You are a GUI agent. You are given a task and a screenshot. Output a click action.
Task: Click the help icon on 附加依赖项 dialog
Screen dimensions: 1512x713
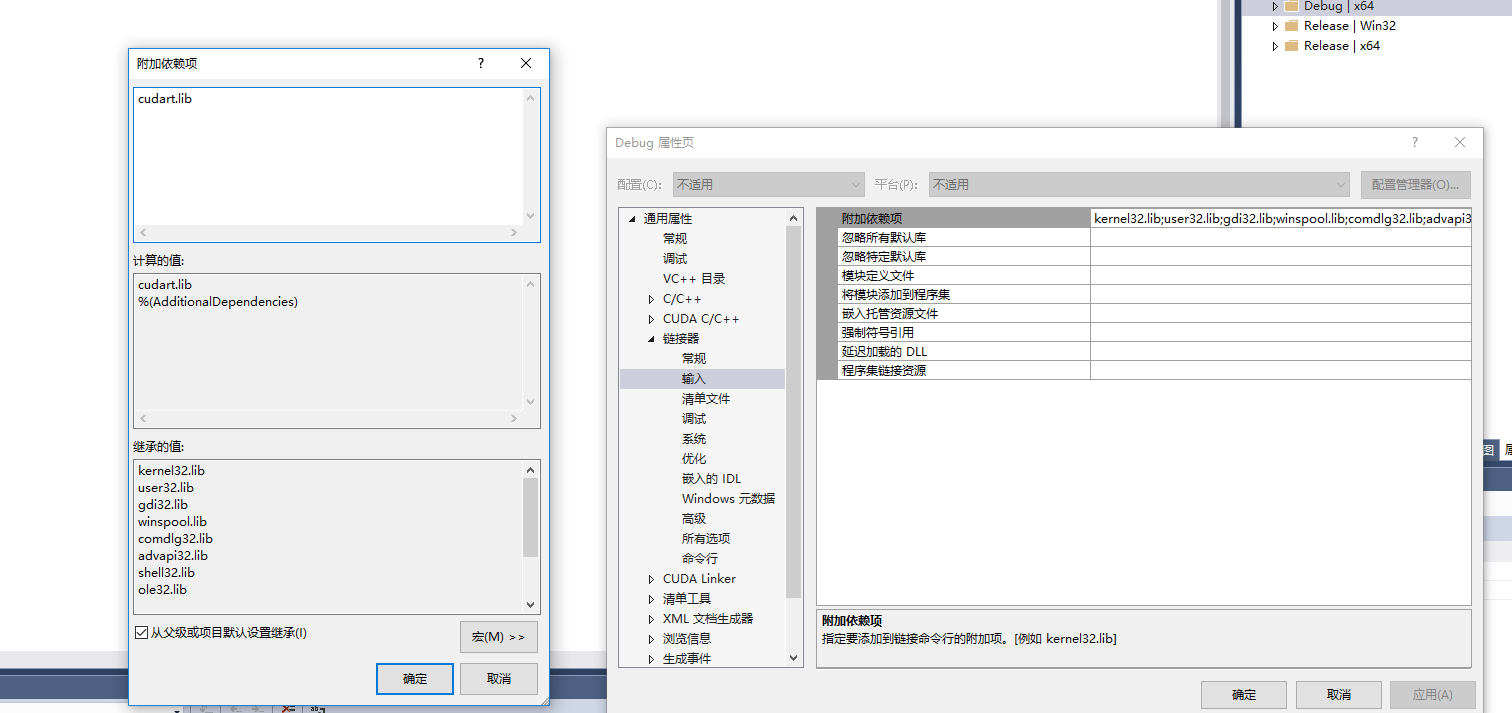coord(480,62)
